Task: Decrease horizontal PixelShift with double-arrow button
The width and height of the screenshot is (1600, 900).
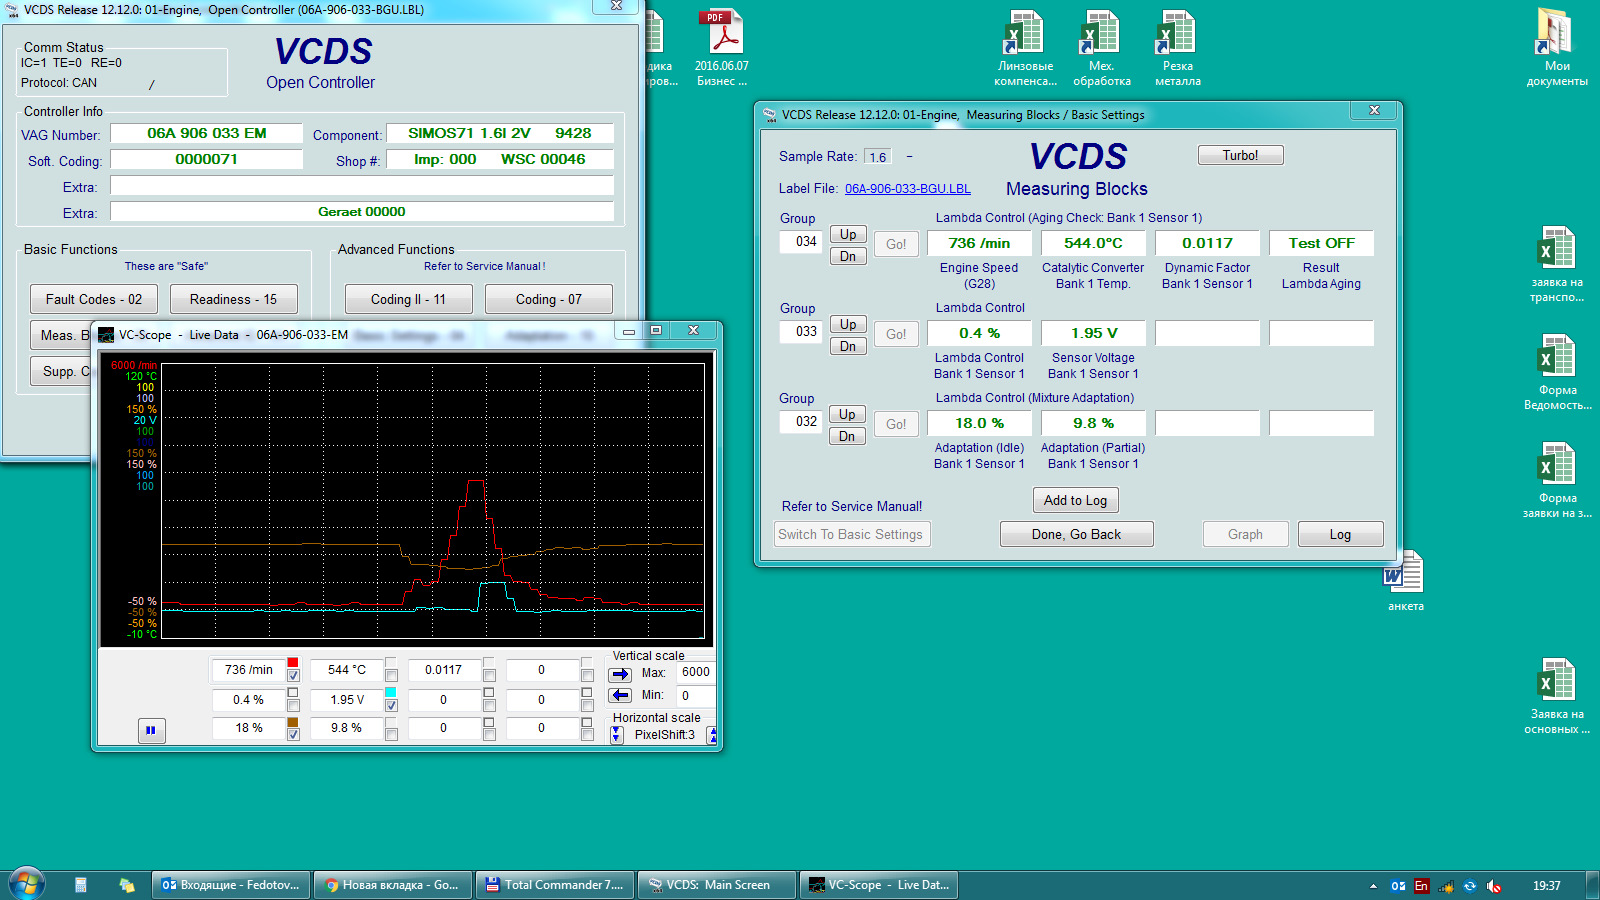Action: click(x=617, y=735)
